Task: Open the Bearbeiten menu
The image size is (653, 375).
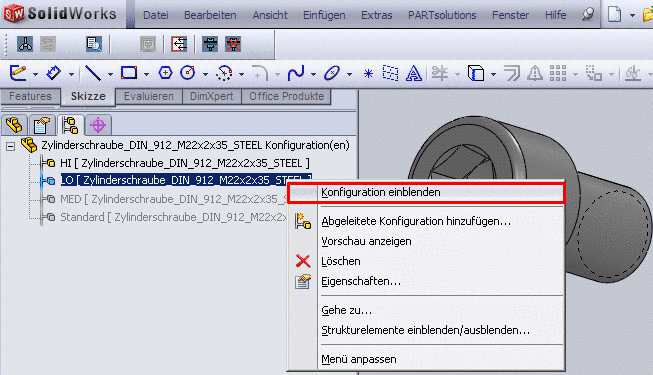Action: 210,15
